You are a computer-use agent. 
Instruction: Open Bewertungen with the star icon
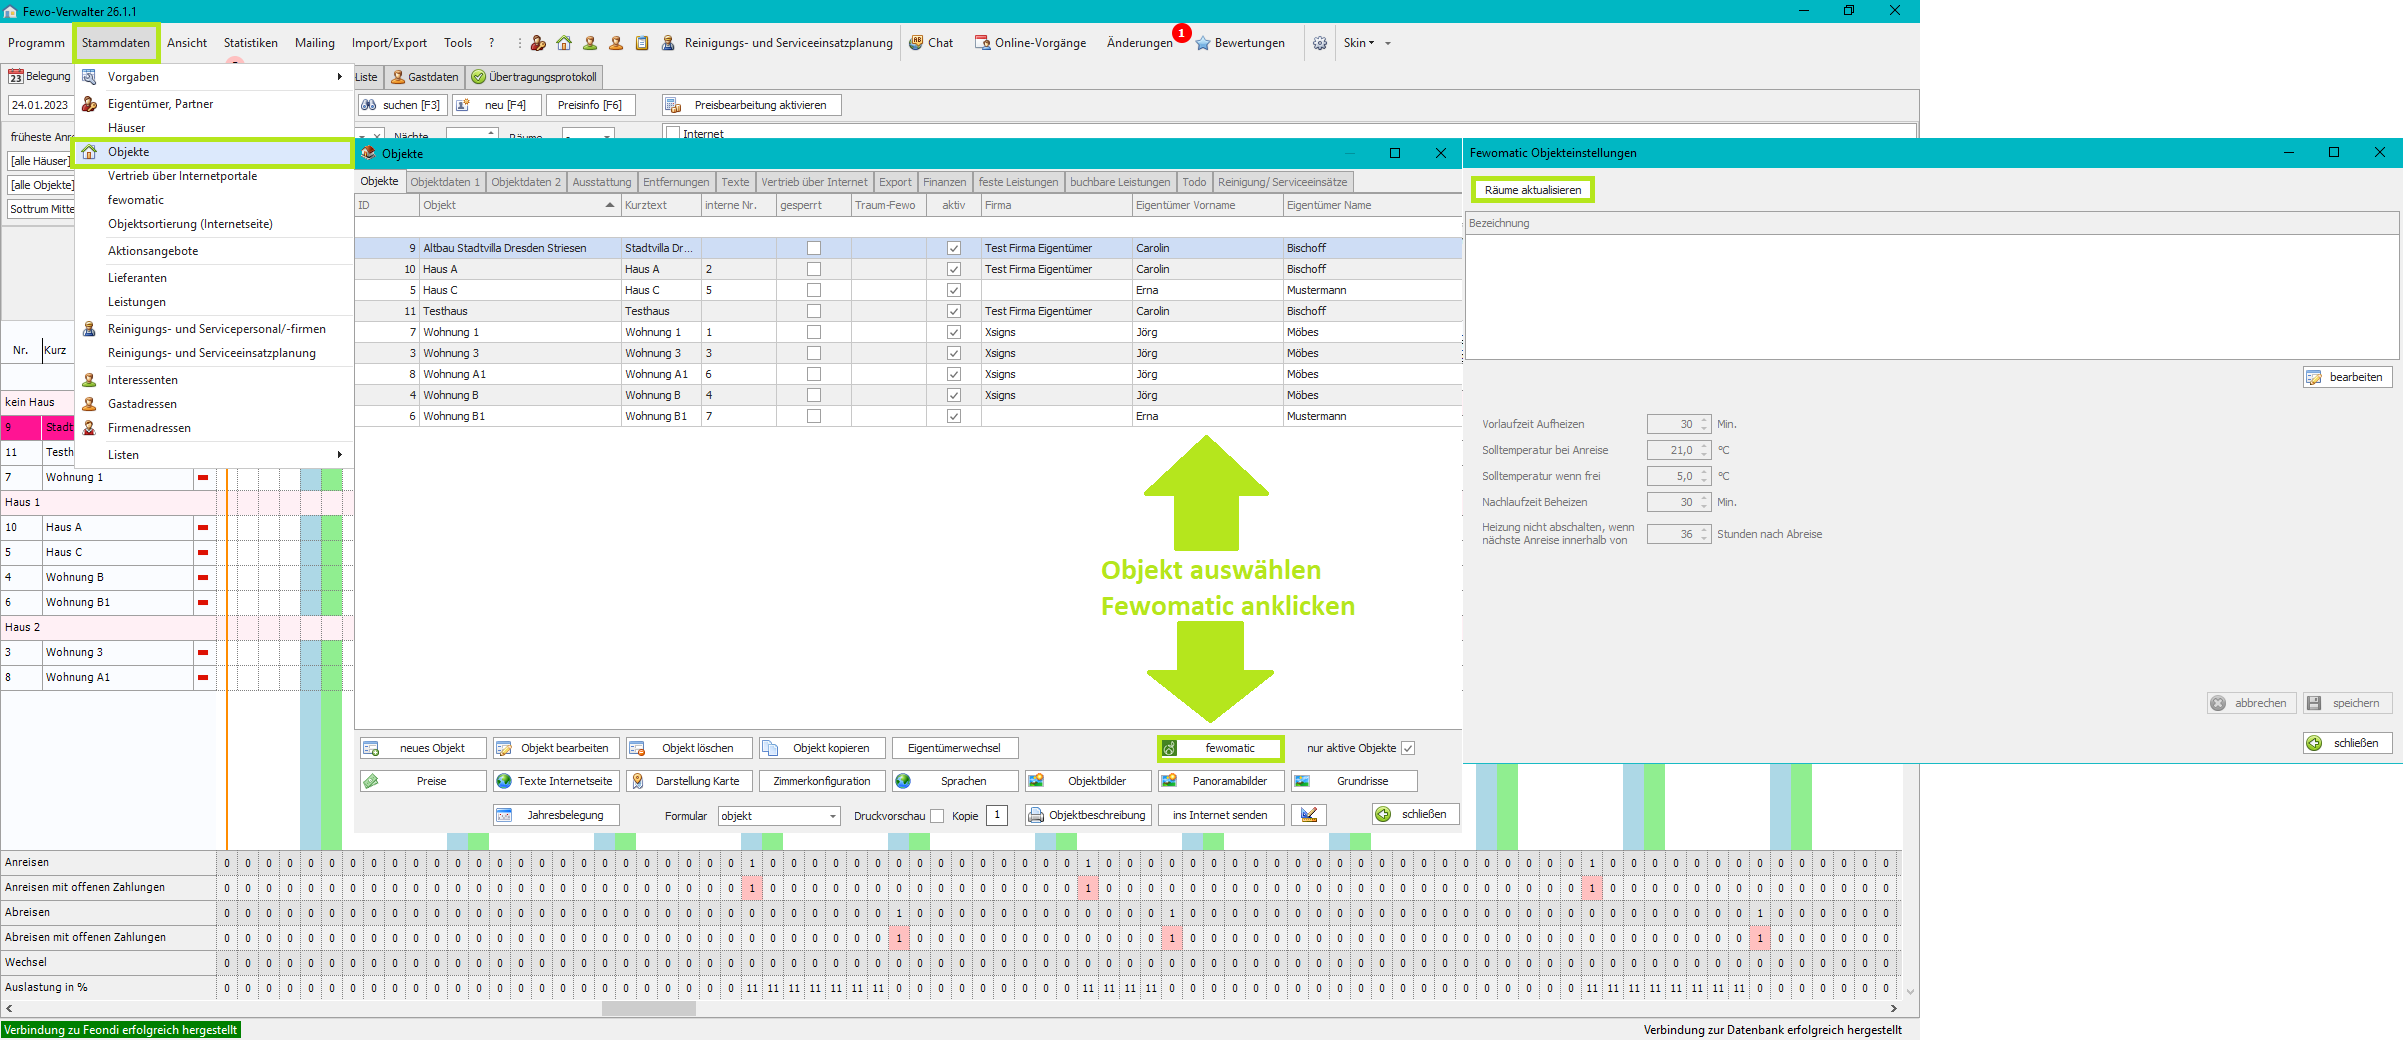1239,43
